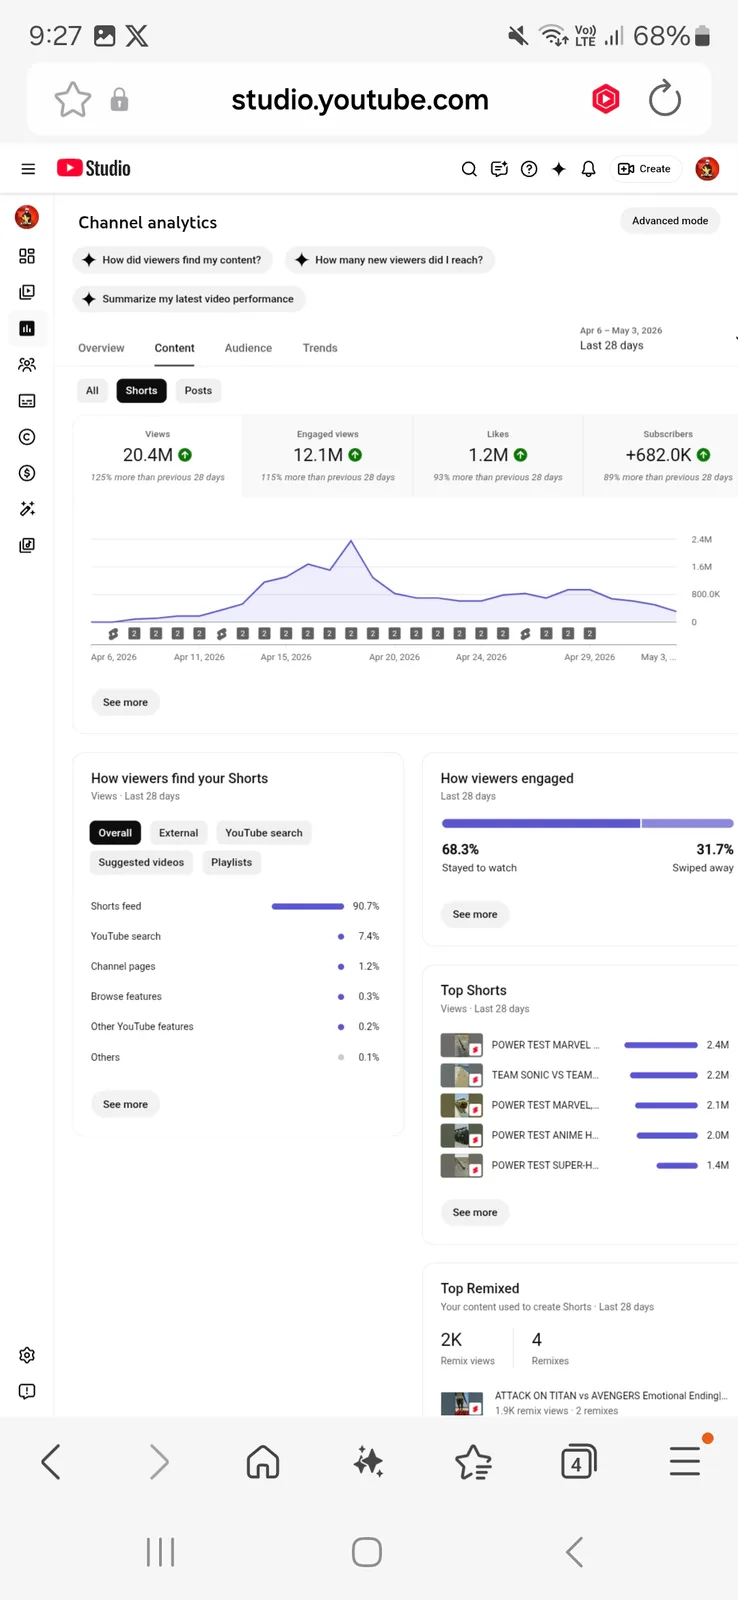
Task: Select the Views metric card
Action: point(158,456)
